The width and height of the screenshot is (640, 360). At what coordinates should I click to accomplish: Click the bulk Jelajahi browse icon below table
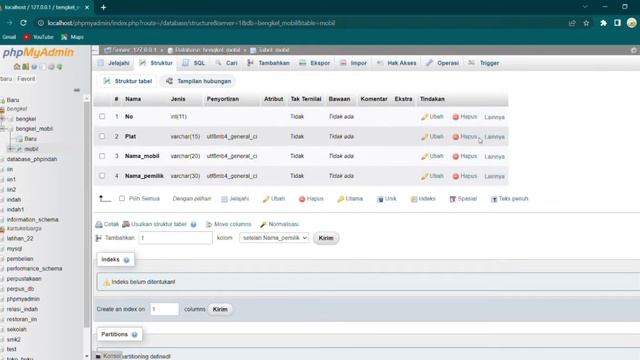pos(224,199)
